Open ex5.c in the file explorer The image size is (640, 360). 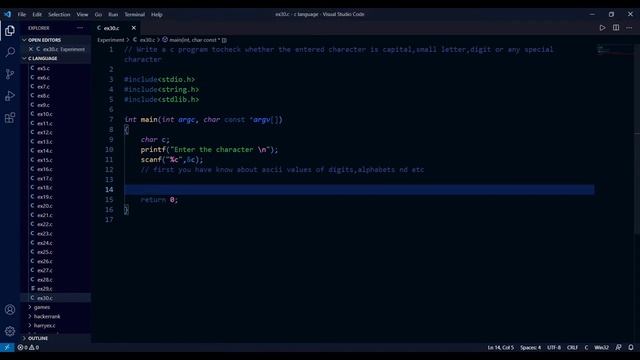43,68
